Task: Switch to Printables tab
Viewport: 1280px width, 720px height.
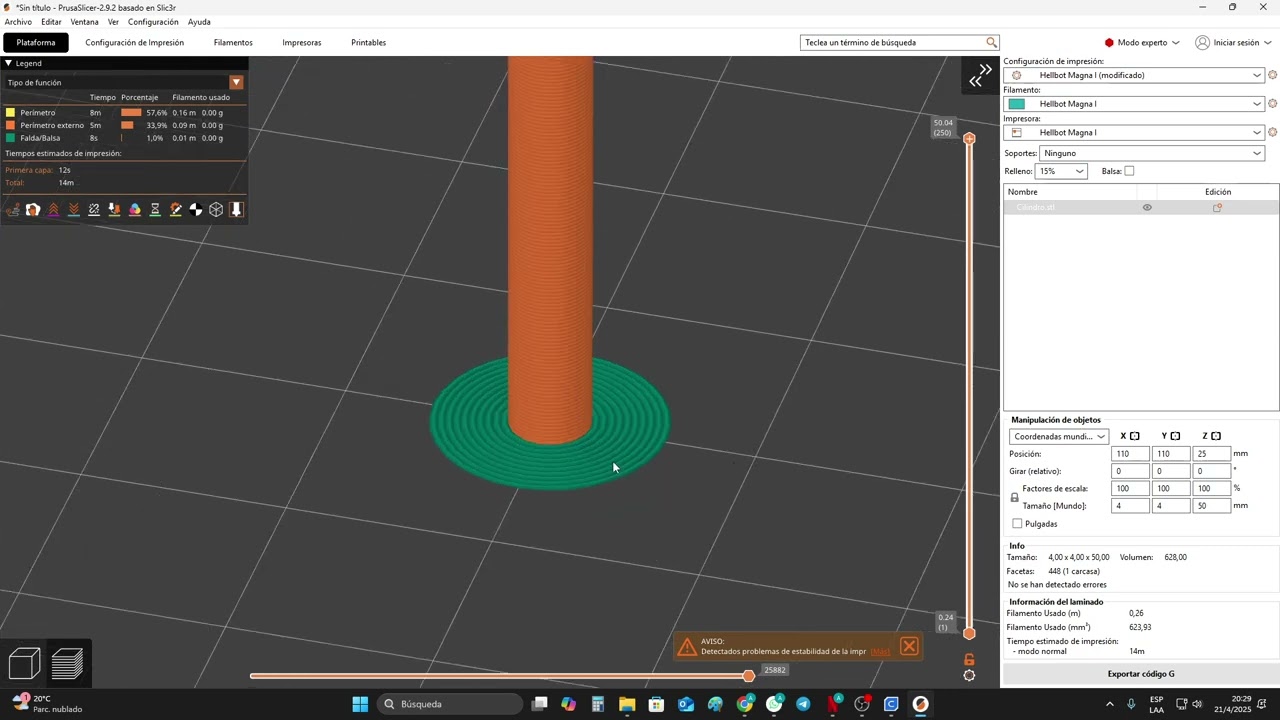Action: pyautogui.click(x=368, y=43)
